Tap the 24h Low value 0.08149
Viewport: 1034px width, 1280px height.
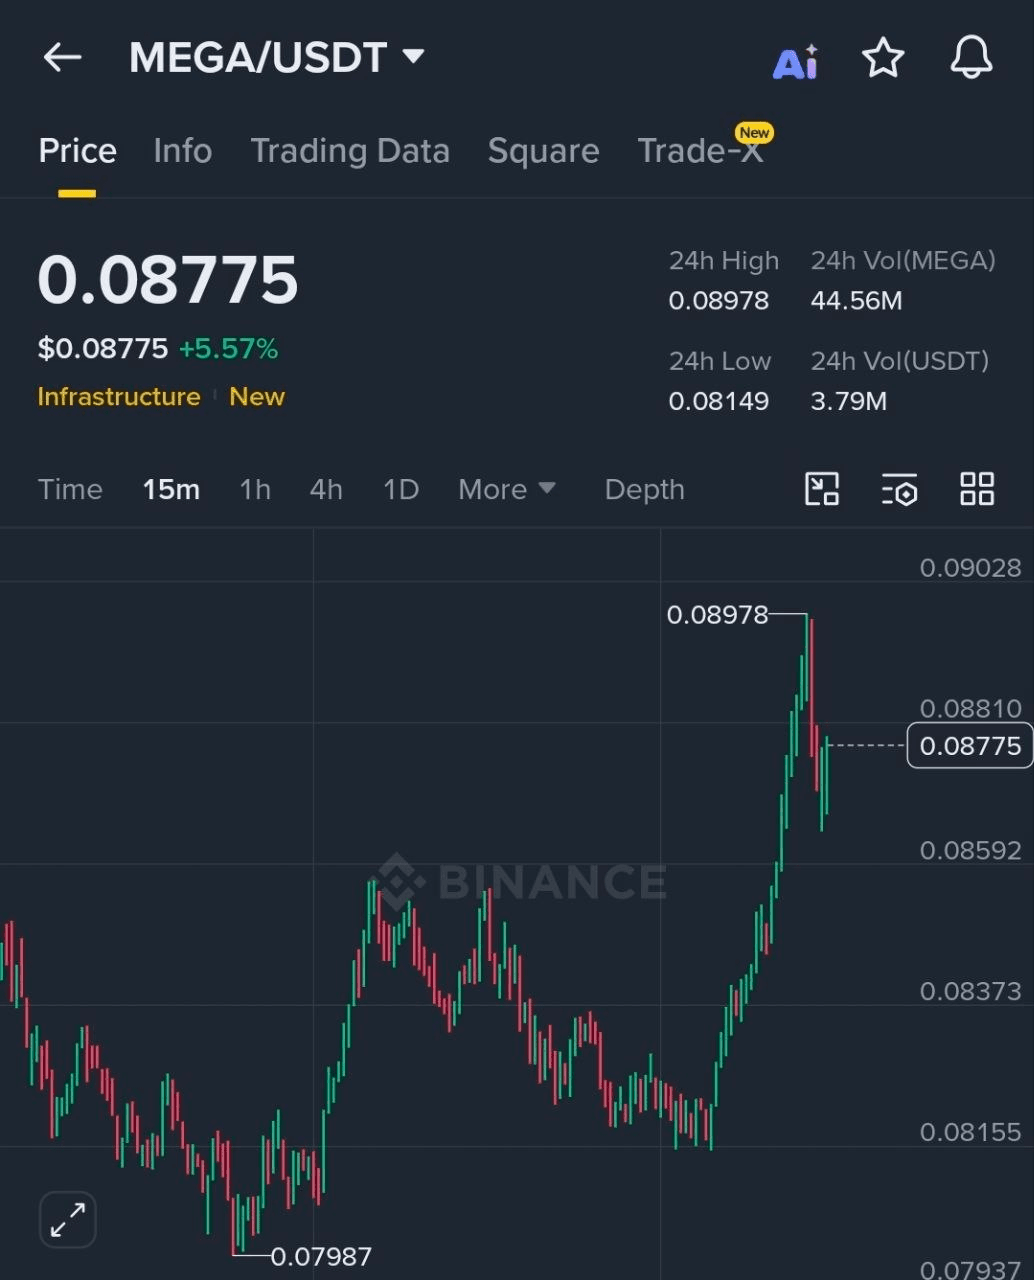click(719, 401)
